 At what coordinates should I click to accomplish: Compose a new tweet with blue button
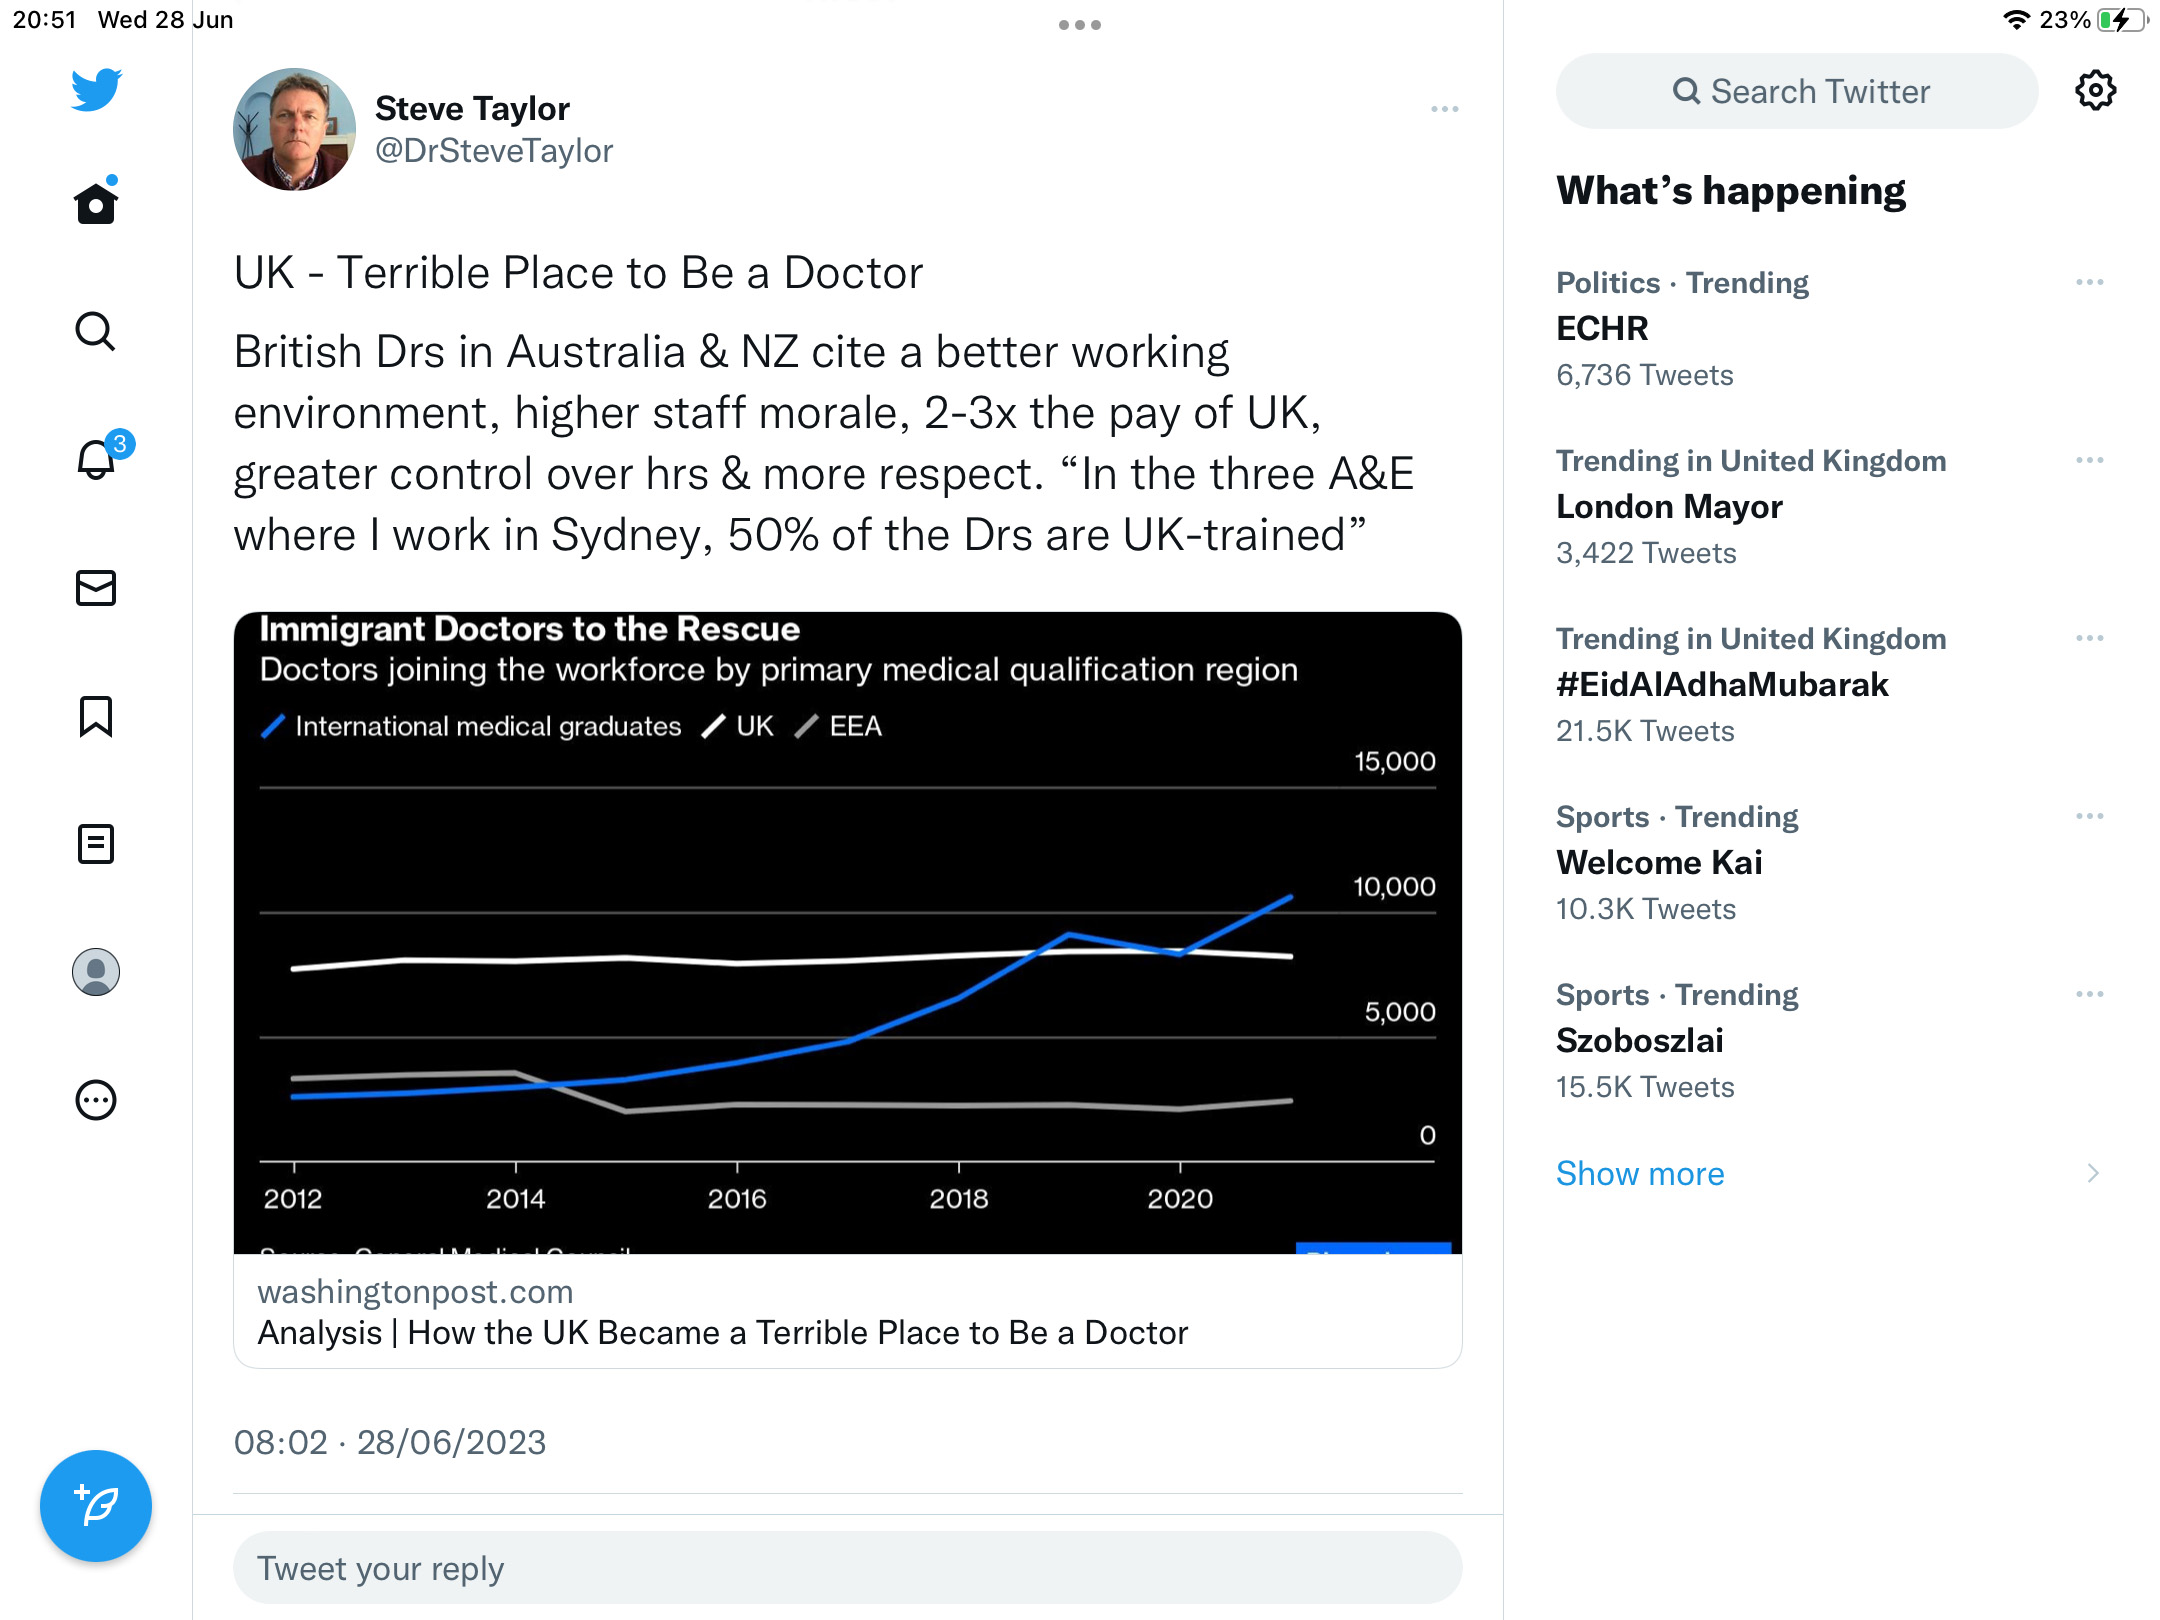coord(96,1506)
